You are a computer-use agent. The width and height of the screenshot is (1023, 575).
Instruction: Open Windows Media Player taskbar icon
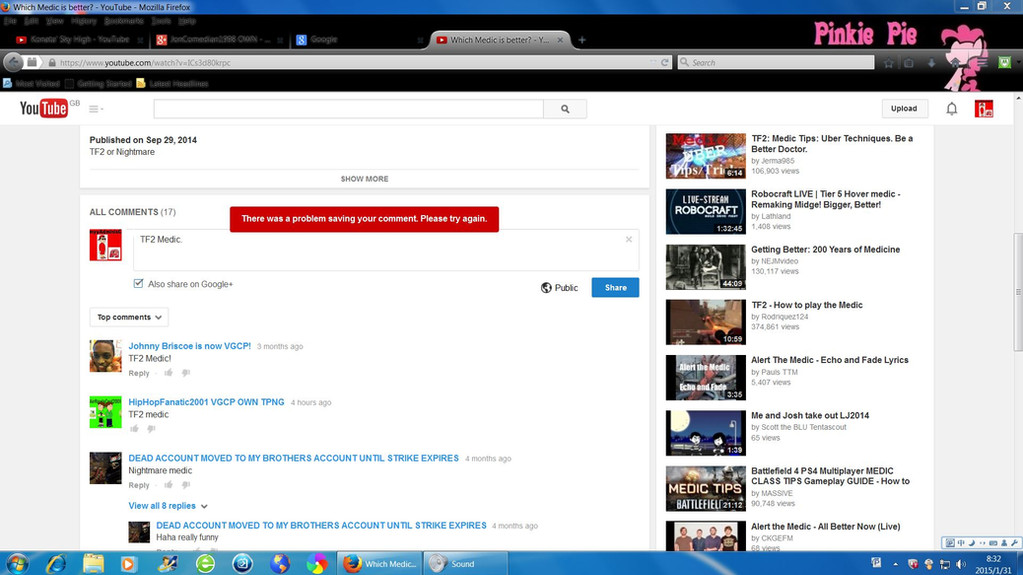(x=129, y=563)
